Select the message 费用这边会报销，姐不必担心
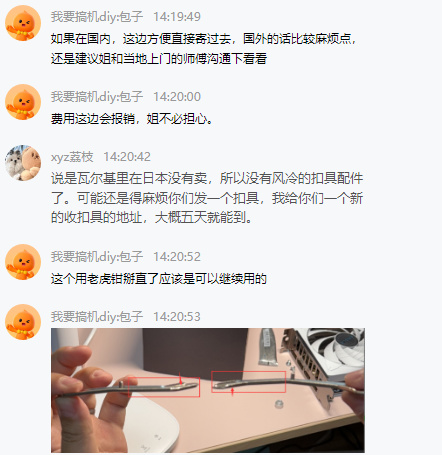 click(132, 119)
